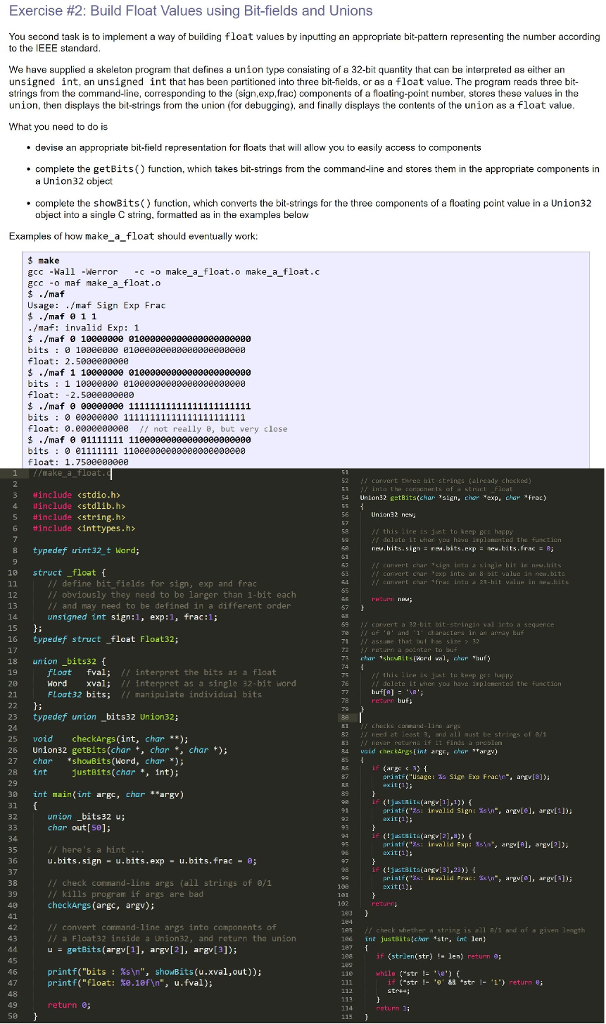Click the 'Usage: ./maf Sign Exp Frac' output line
This screenshot has height=1024, width=606.
[x=97, y=305]
